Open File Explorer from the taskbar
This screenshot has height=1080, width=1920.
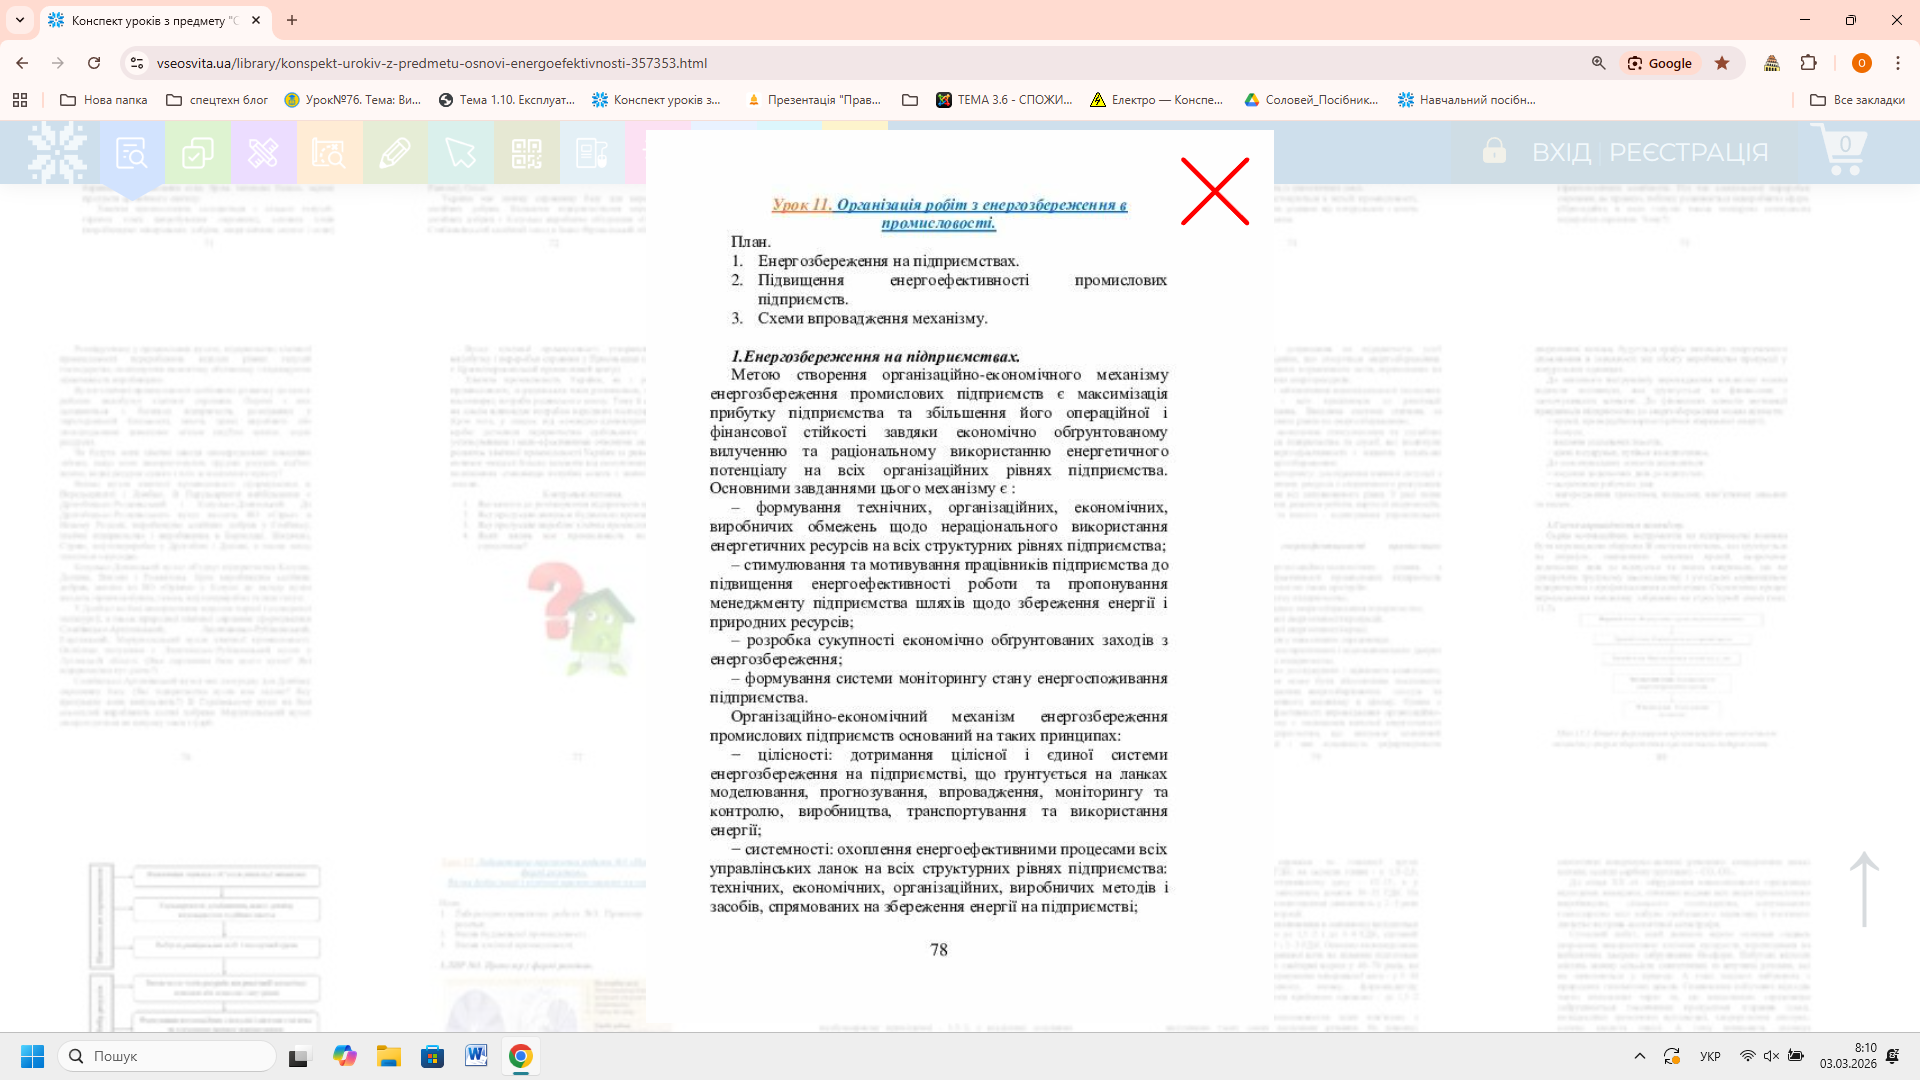click(389, 1056)
